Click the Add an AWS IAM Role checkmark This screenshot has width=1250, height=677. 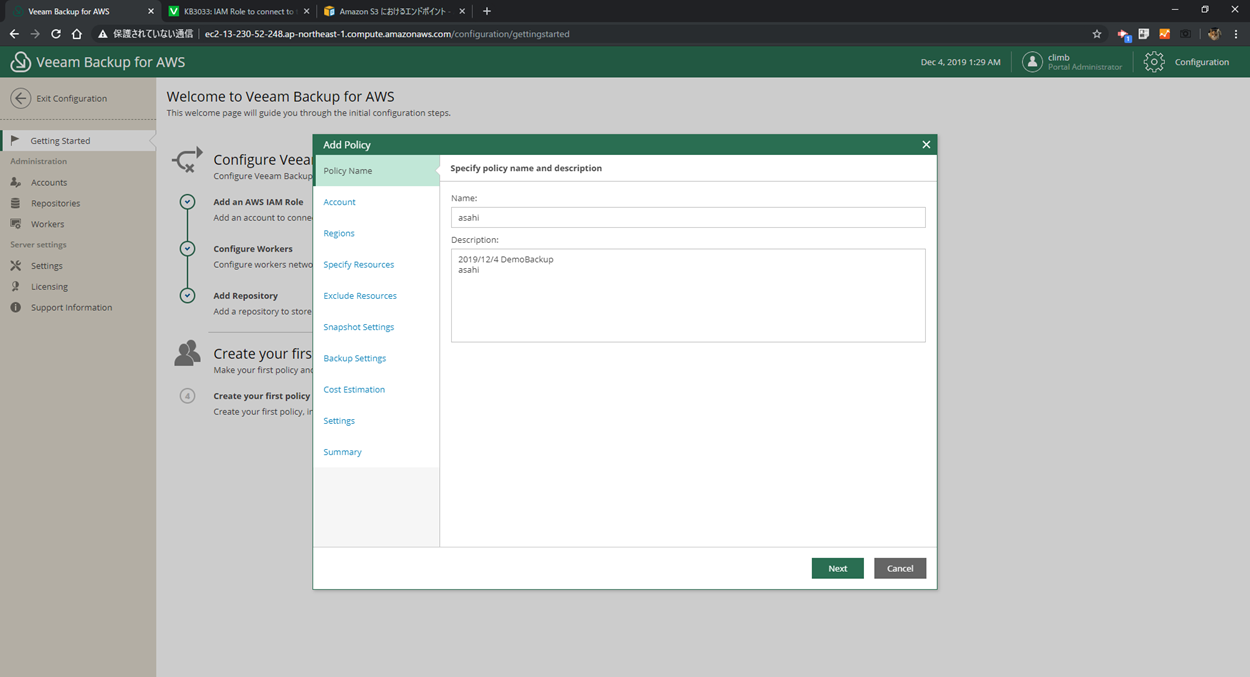(187, 202)
